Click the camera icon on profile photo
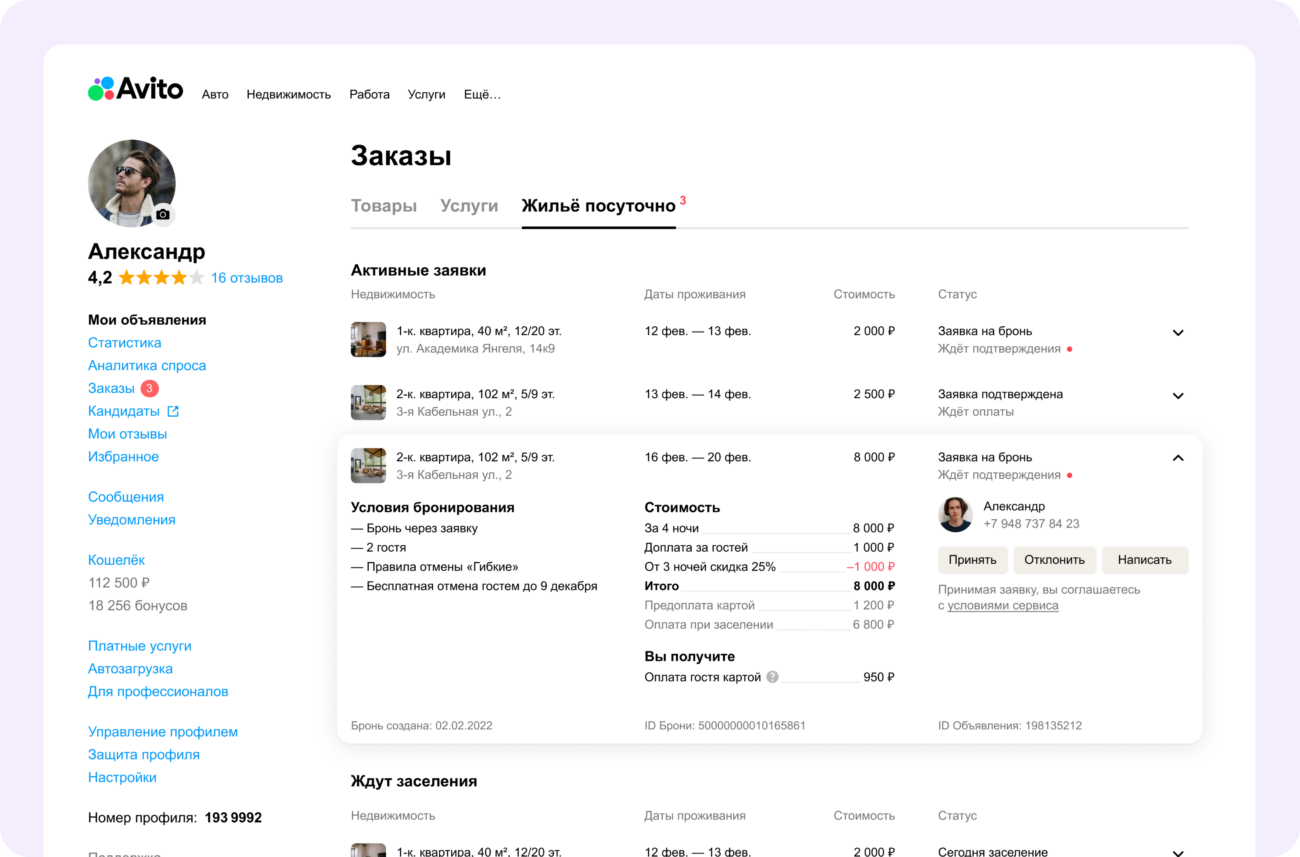Viewport: 1300px width, 857px height. point(163,214)
